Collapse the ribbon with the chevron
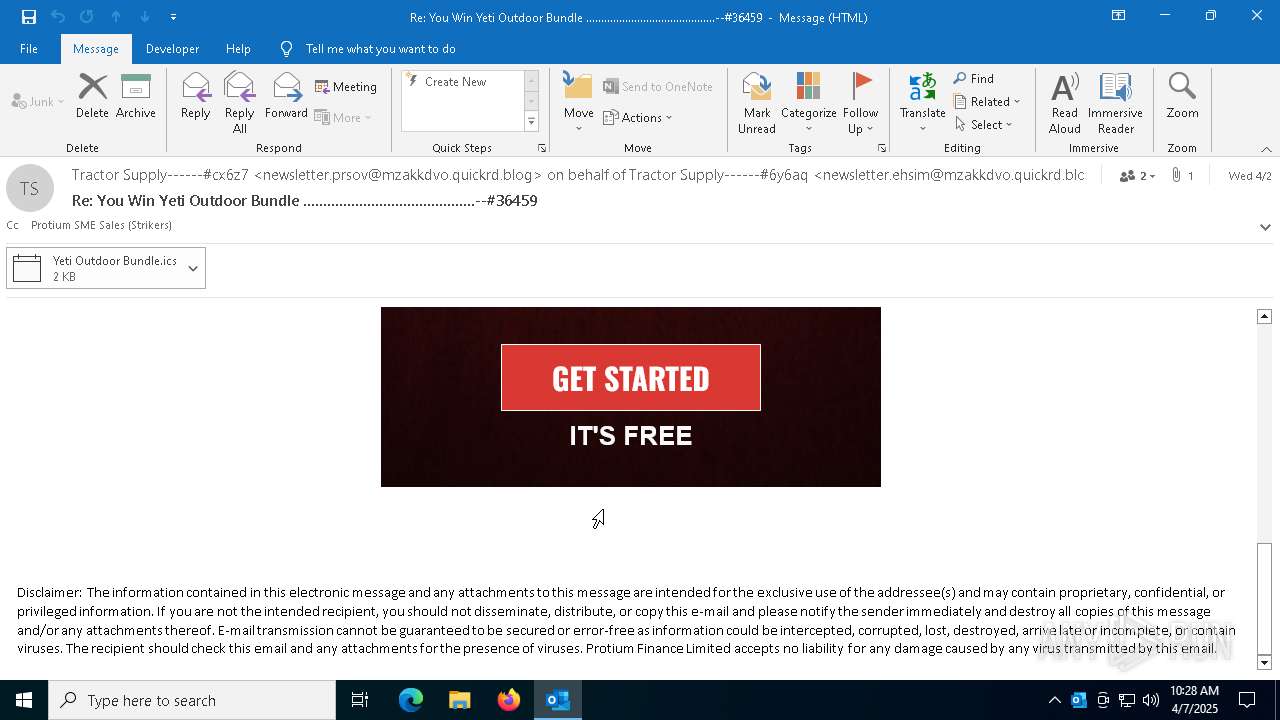 (x=1266, y=149)
